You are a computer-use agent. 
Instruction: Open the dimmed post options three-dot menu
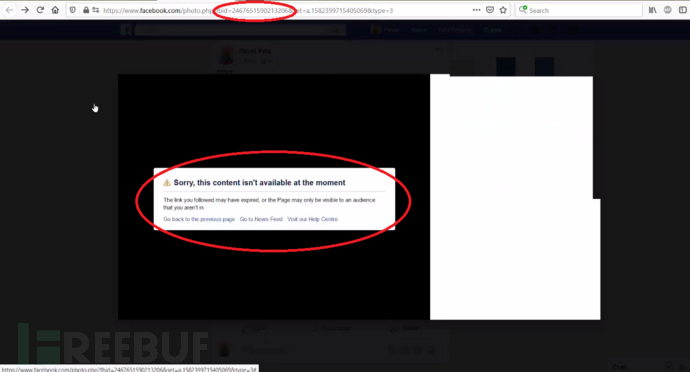(439, 49)
